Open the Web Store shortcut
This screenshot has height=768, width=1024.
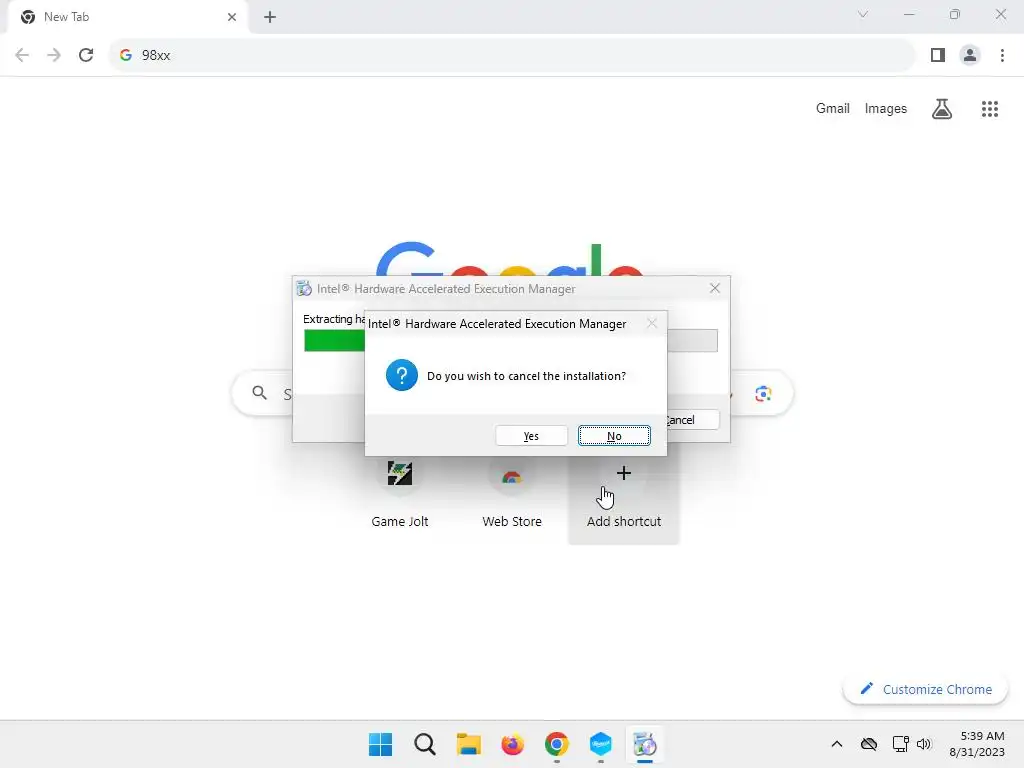pos(511,494)
